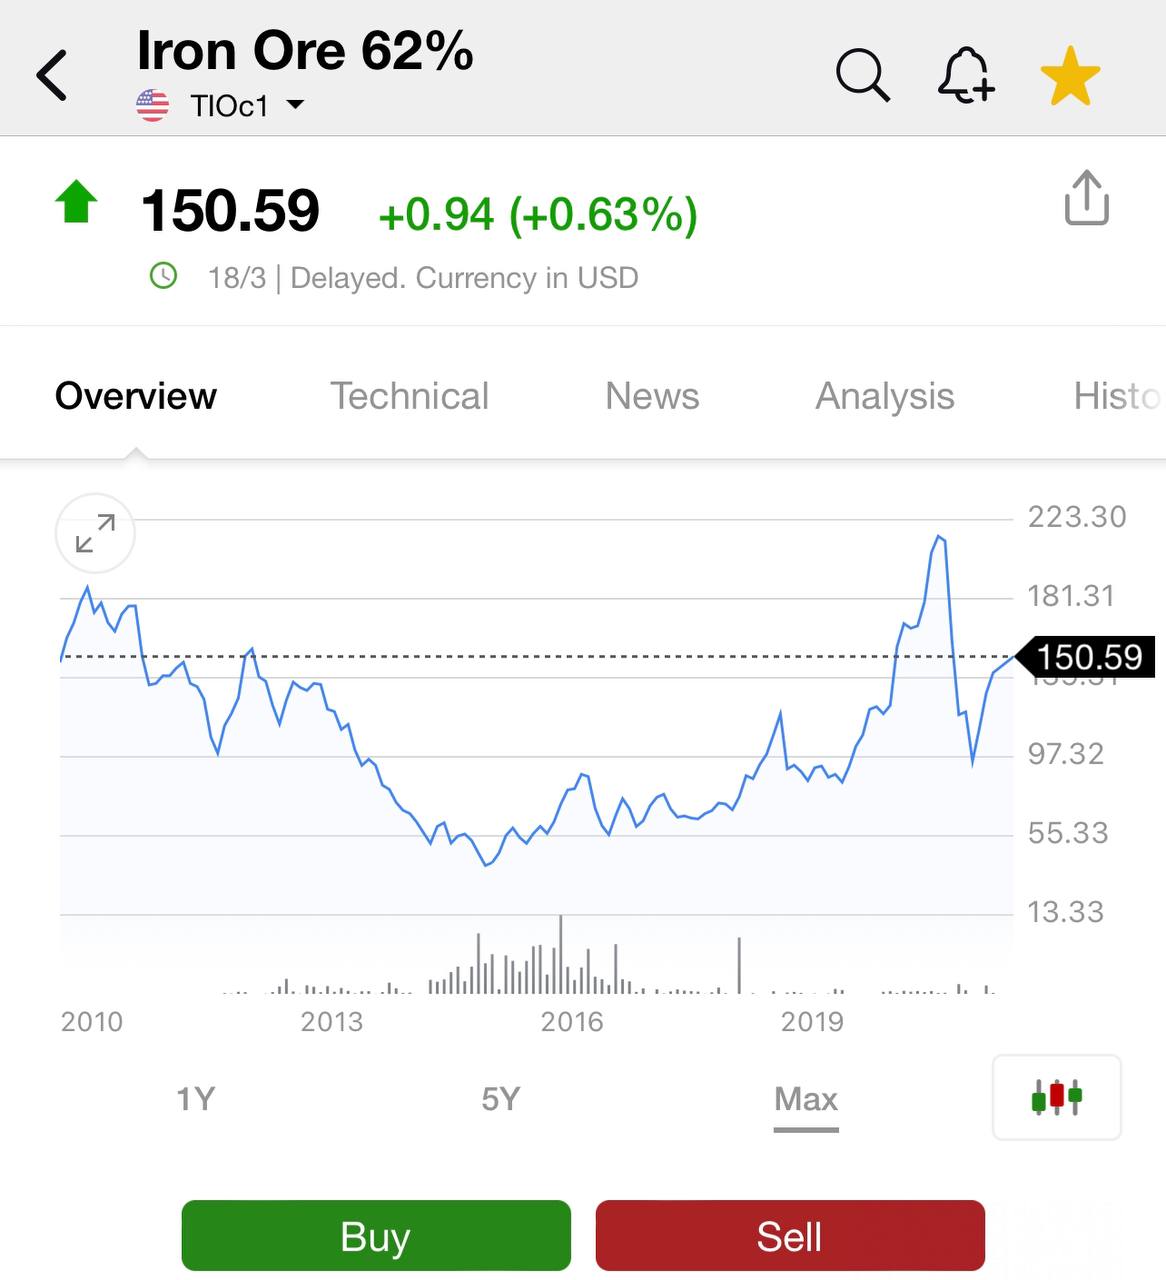Tap the US flag icon
Viewport: 1166px width, 1280px height.
152,105
